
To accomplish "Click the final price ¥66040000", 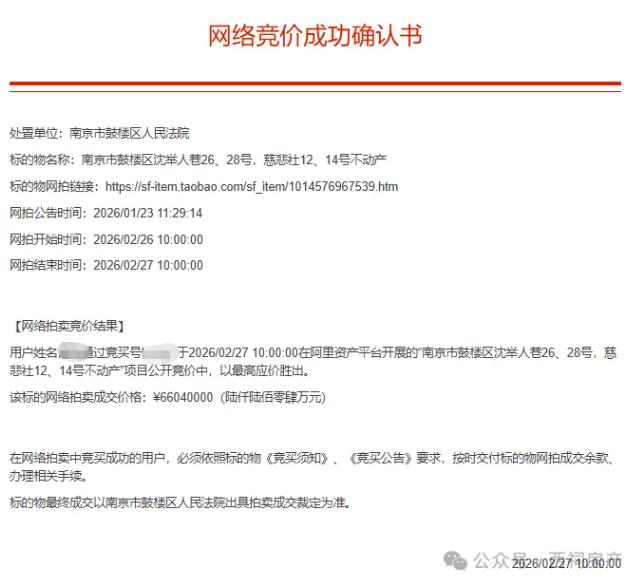I will pos(183,397).
